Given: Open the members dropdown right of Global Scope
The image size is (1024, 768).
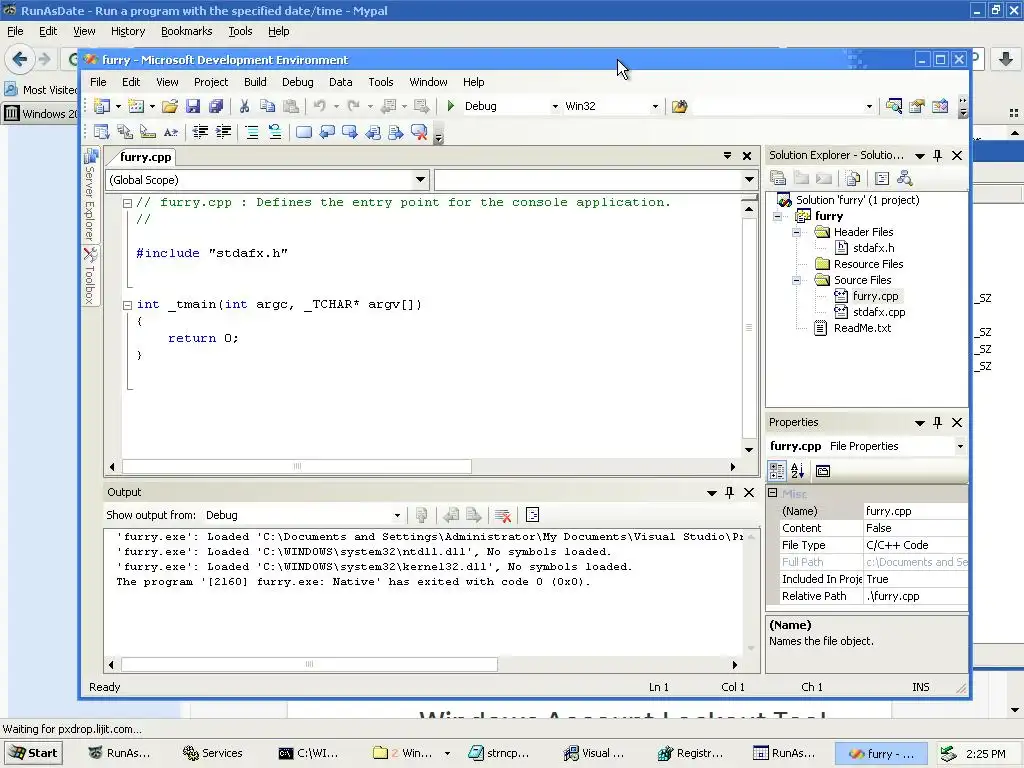Looking at the screenshot, I should [749, 180].
